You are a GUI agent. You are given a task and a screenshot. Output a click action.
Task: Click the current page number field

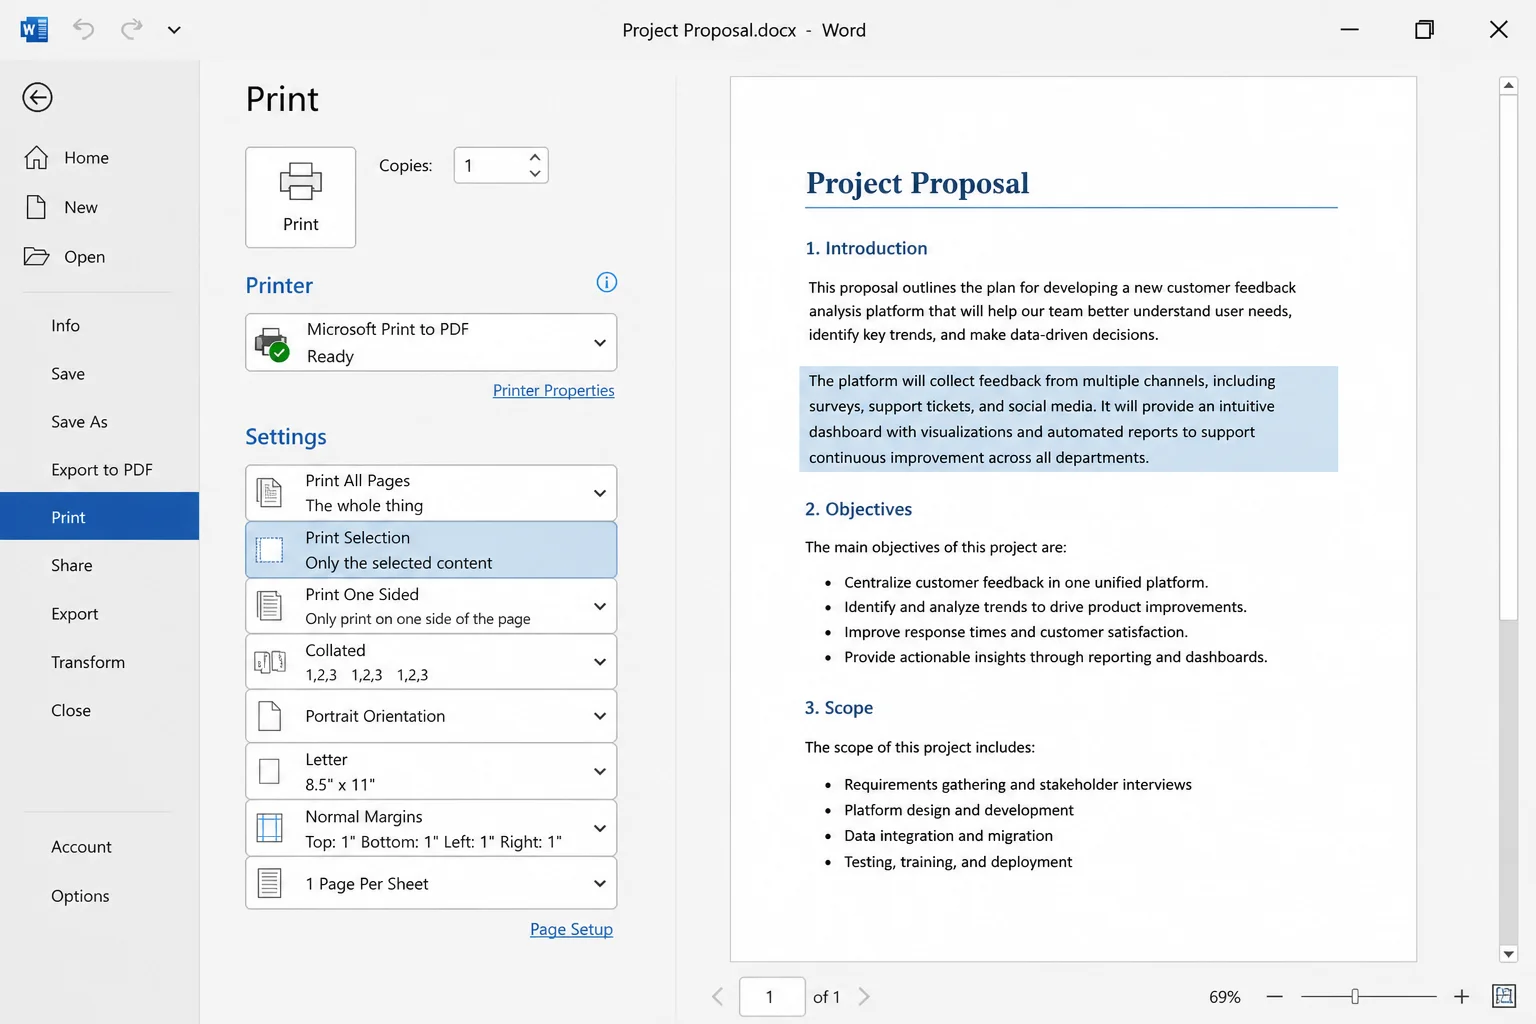(x=772, y=996)
